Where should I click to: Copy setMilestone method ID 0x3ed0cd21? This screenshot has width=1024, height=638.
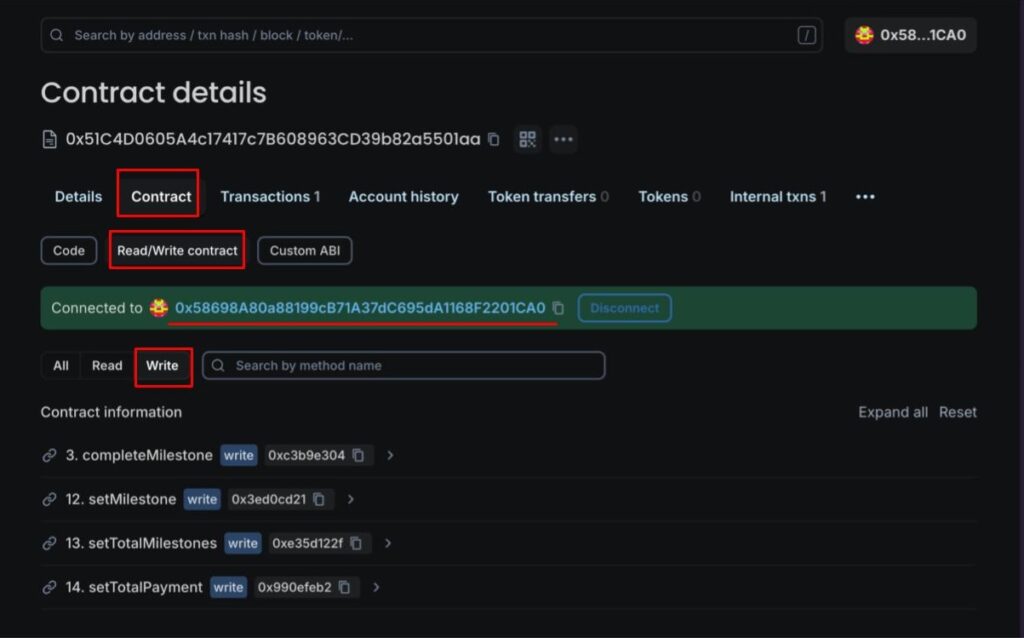[x=319, y=499]
